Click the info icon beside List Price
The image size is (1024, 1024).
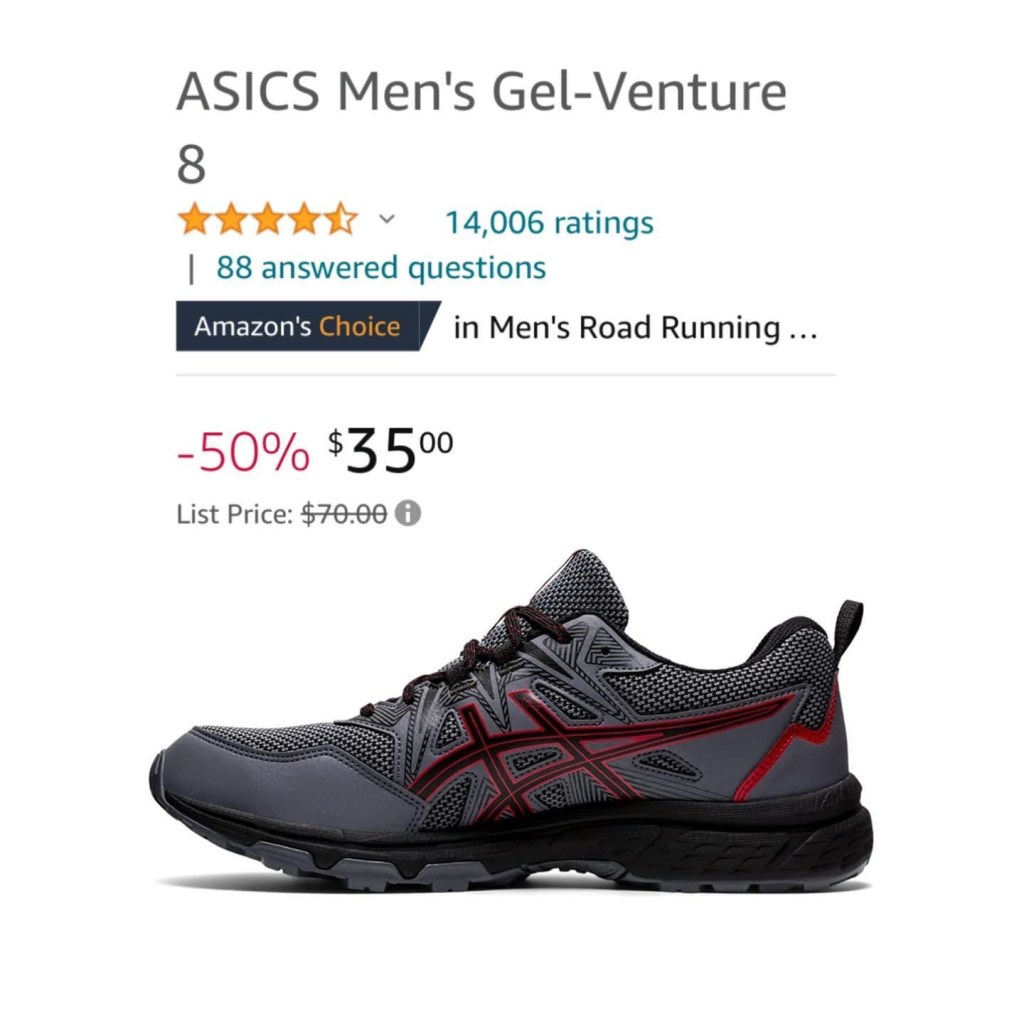tap(408, 514)
